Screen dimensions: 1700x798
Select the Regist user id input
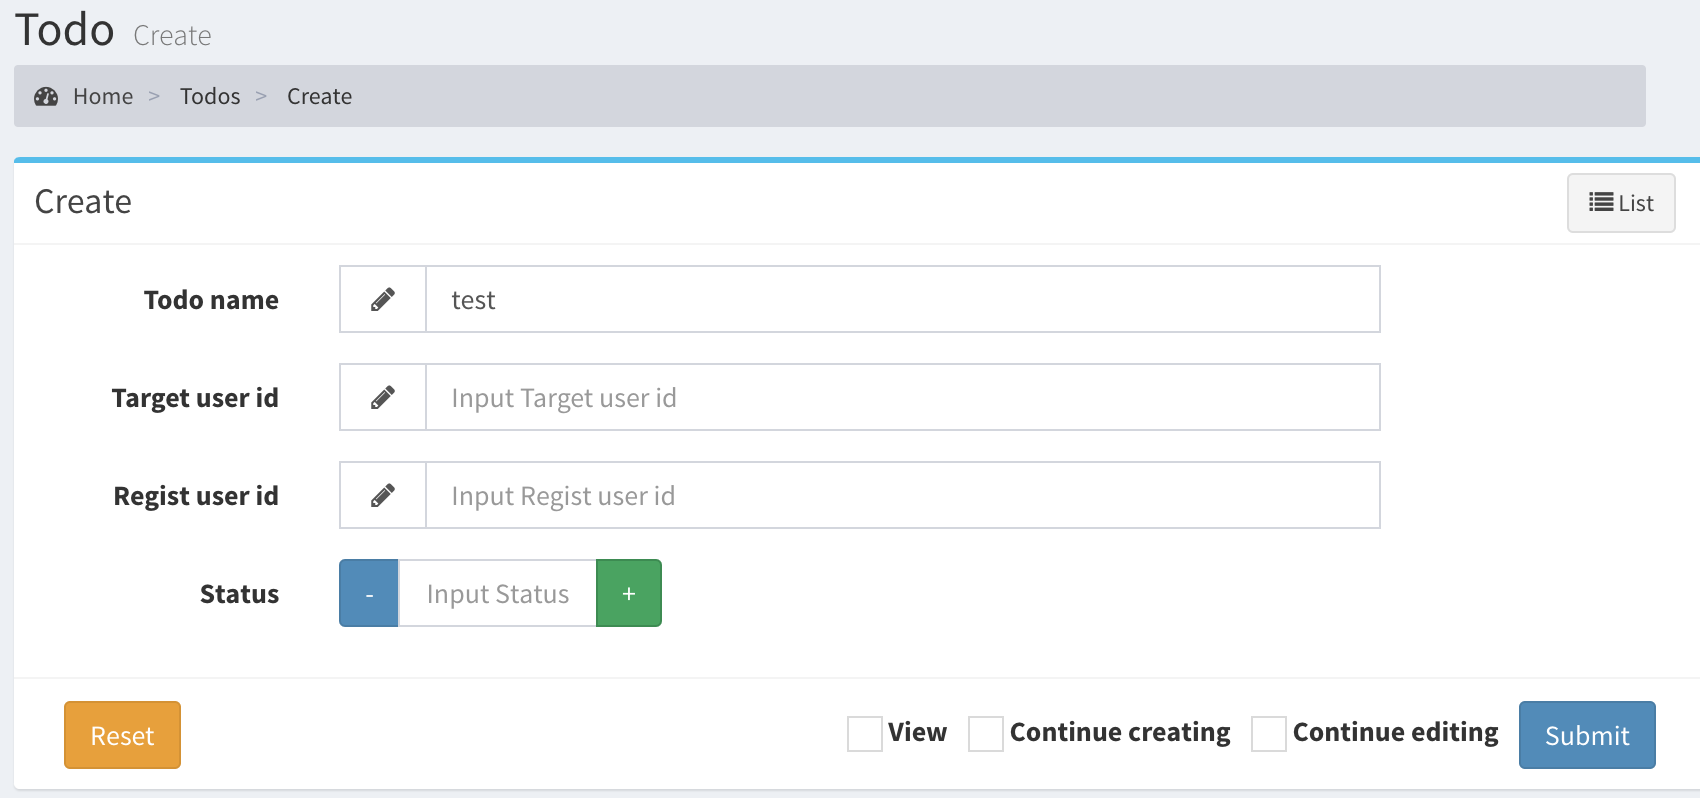(902, 495)
